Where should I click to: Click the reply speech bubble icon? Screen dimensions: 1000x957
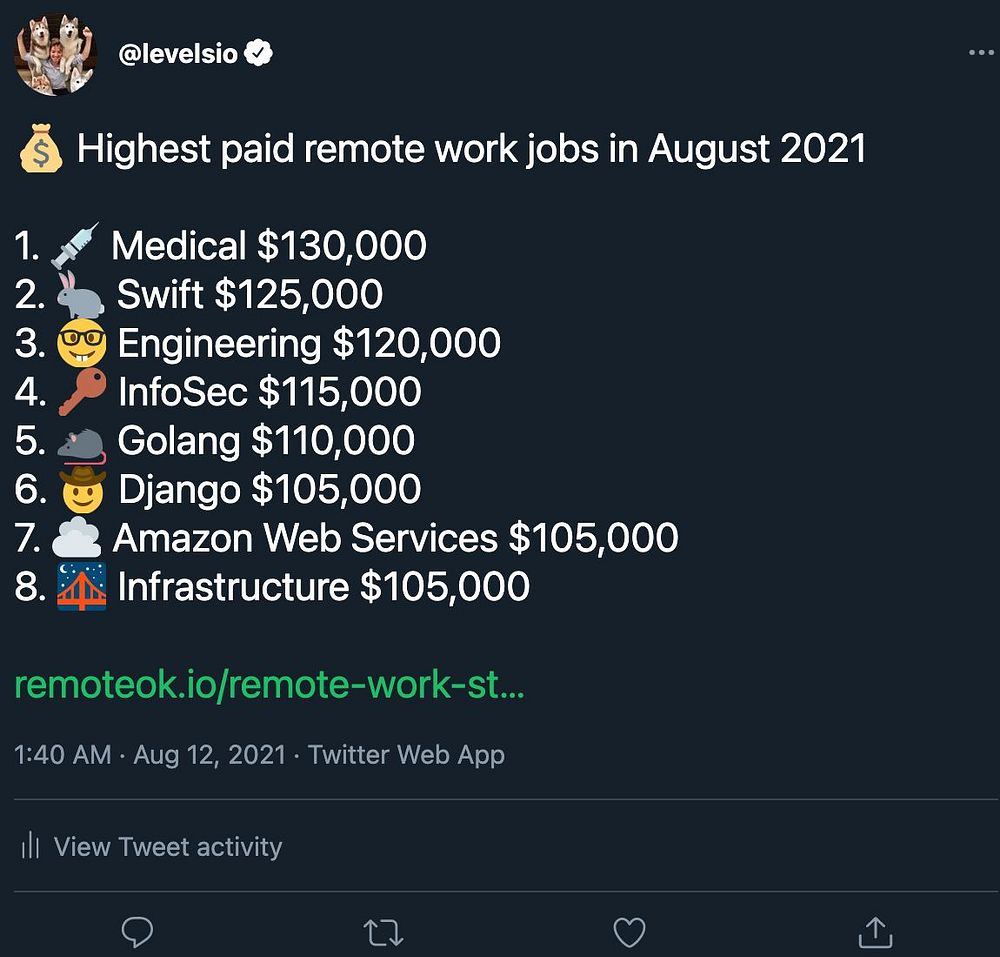pos(137,932)
